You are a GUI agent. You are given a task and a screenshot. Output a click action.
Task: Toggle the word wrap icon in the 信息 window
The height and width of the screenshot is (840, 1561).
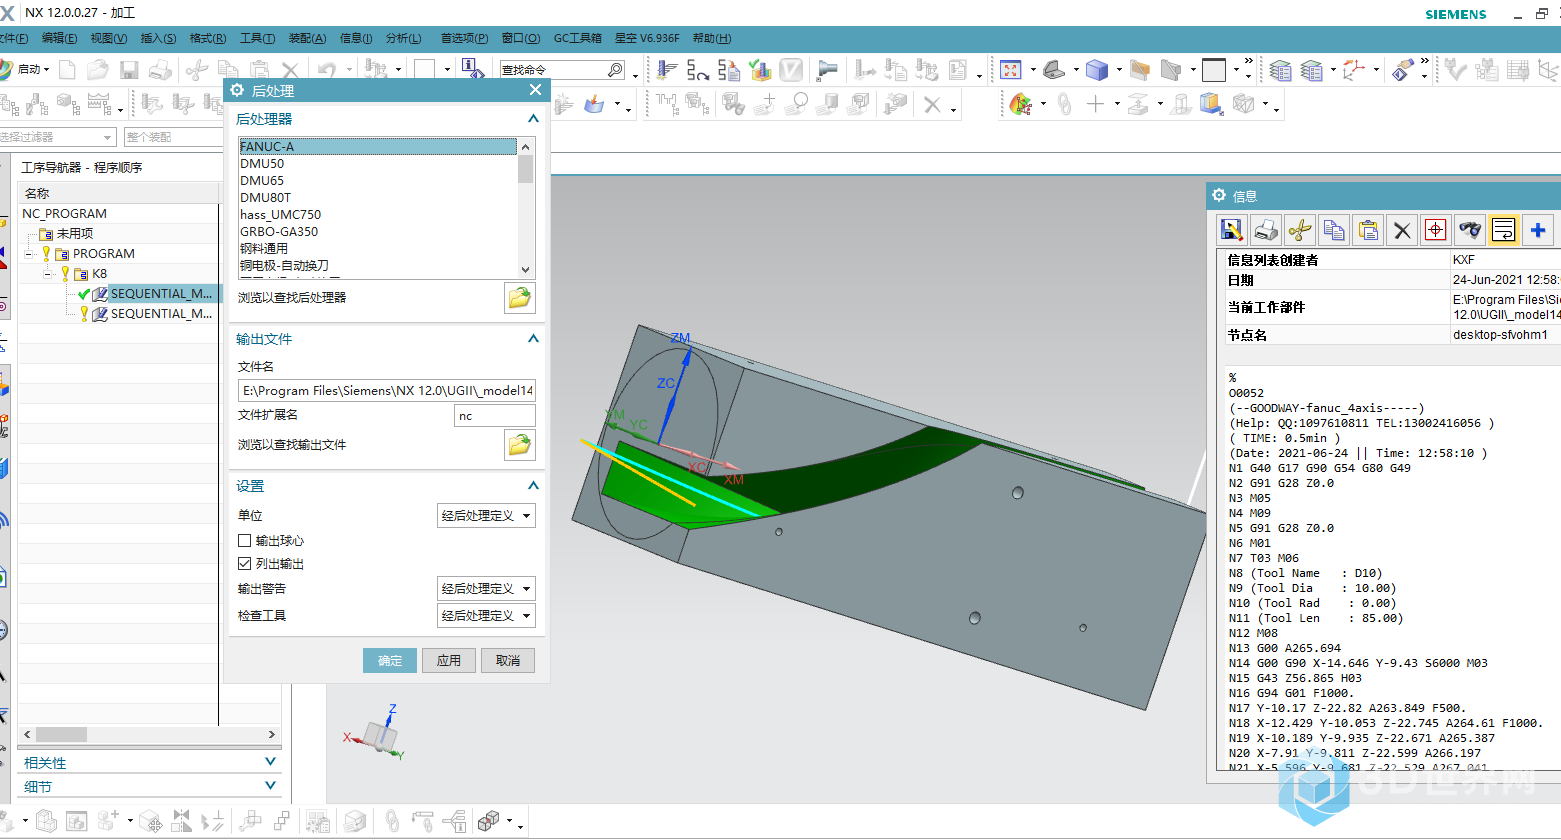(1504, 230)
